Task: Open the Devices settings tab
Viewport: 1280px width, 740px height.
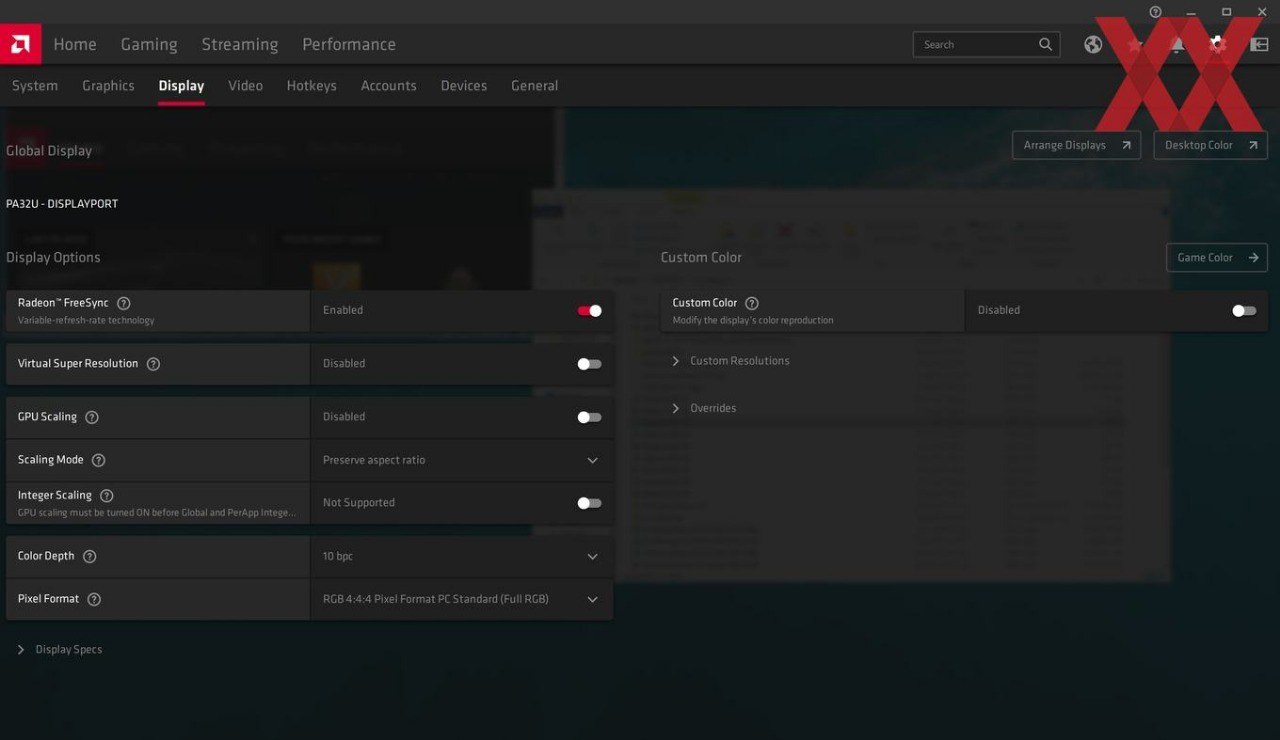Action: point(464,86)
